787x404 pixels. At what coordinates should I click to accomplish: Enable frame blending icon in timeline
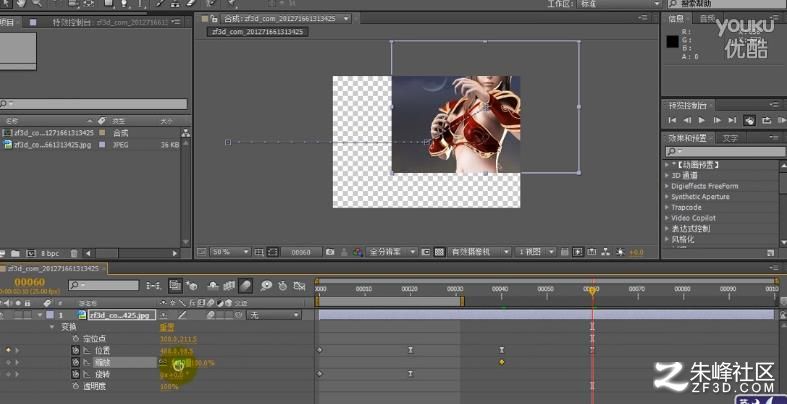[x=229, y=286]
